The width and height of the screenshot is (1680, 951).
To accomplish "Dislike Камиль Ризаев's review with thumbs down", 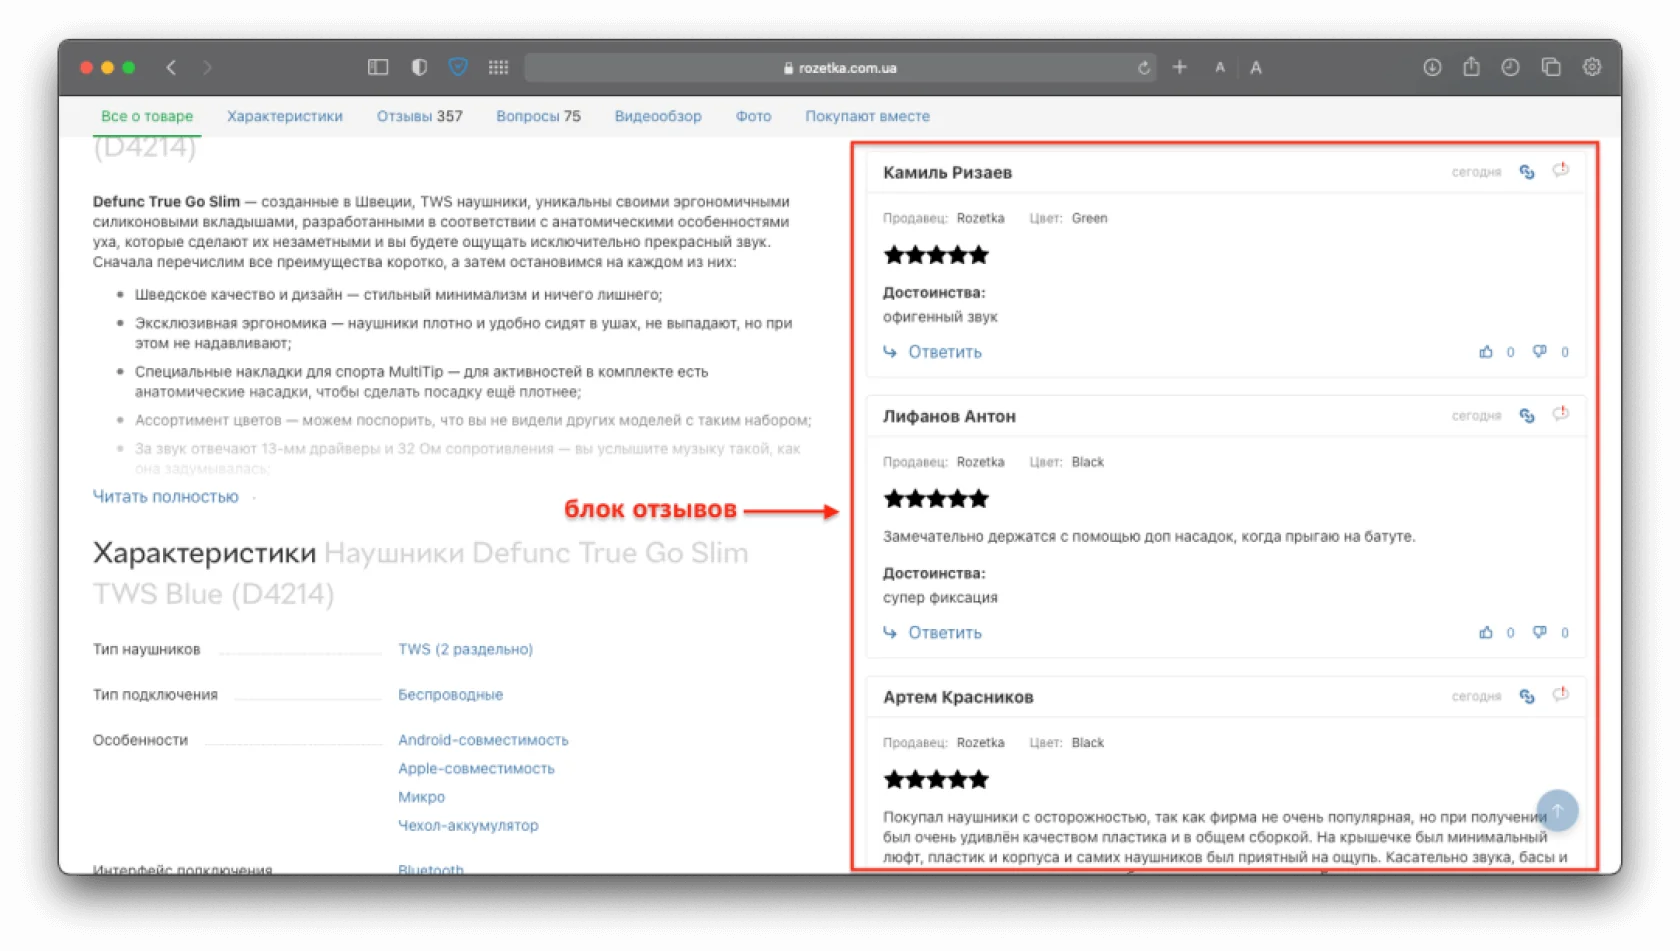I will pyautogui.click(x=1540, y=352).
